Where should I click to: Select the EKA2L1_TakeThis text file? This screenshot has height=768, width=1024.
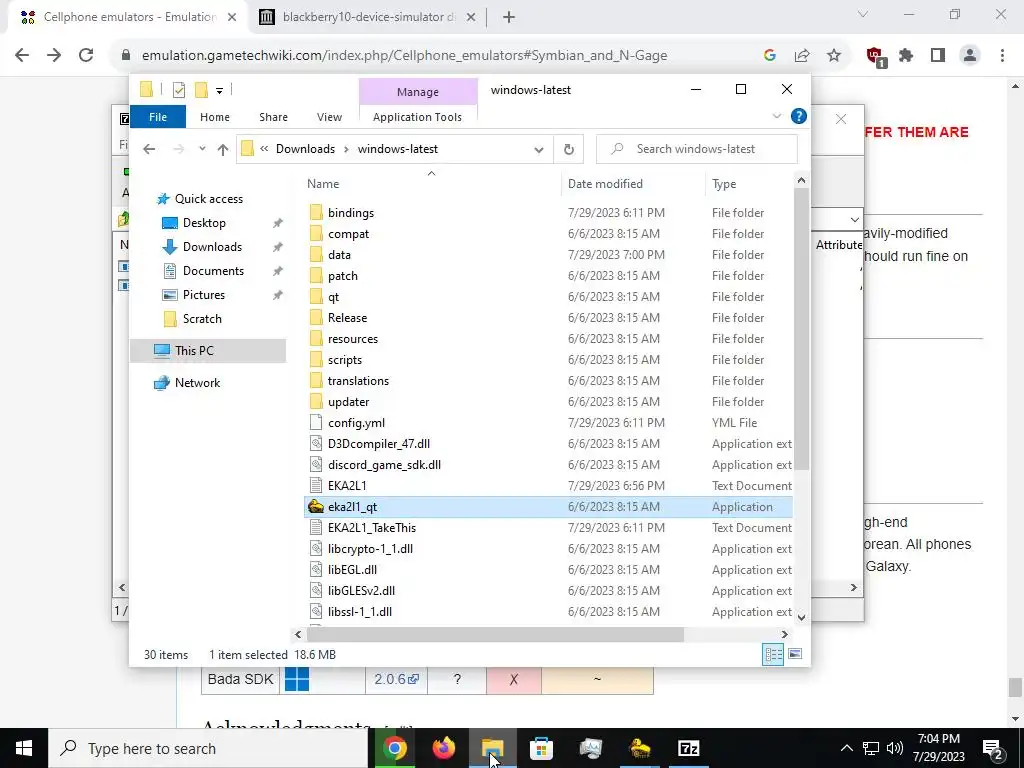click(x=372, y=528)
